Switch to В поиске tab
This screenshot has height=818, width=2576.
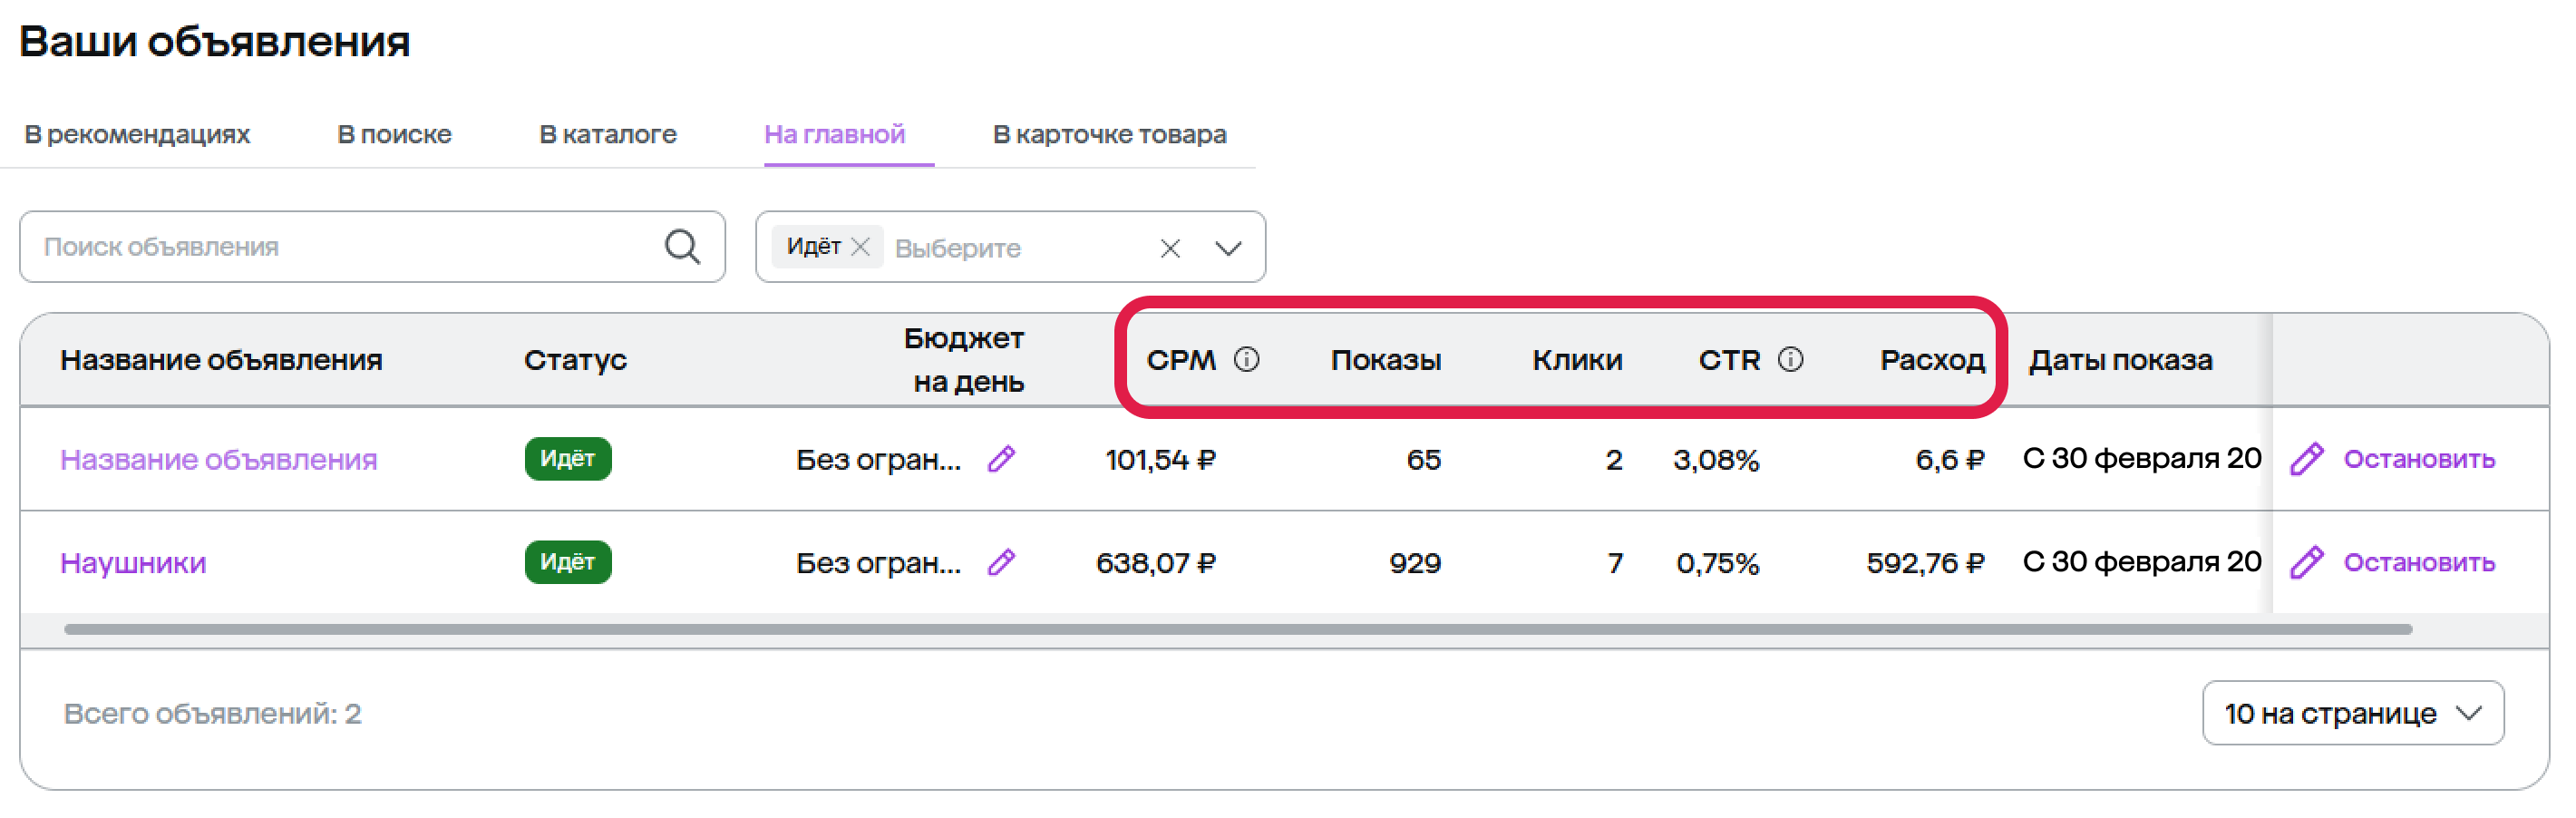(394, 134)
